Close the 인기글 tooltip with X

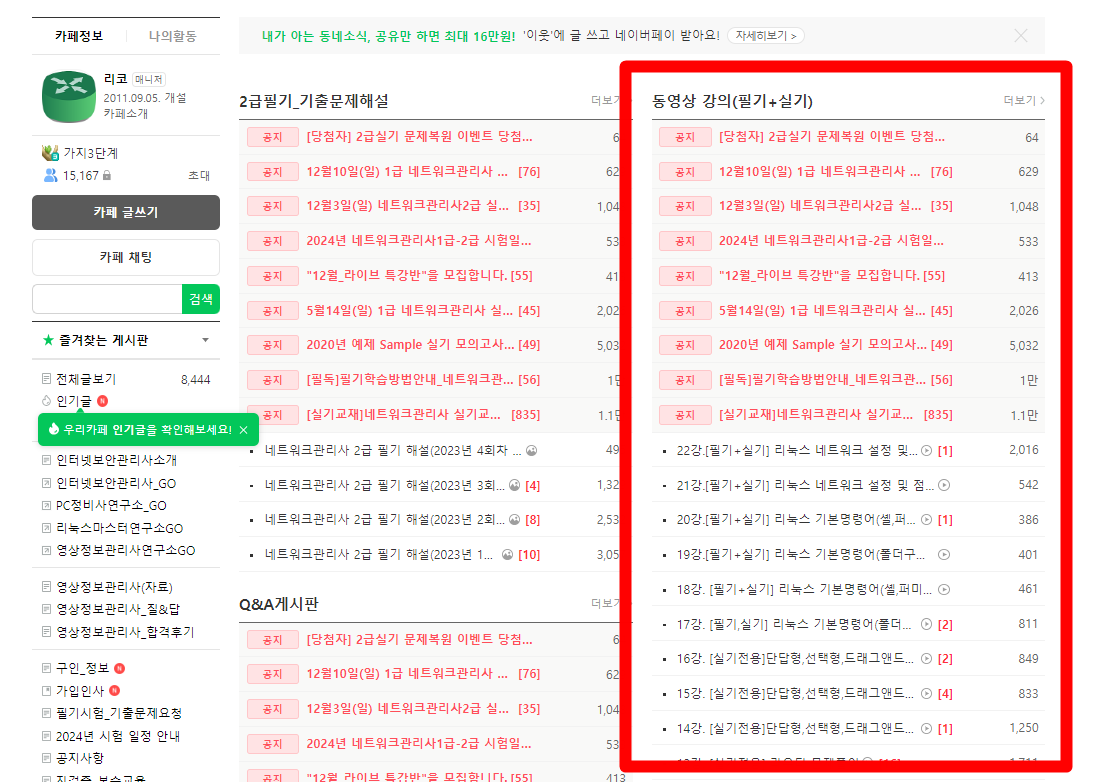[x=243, y=429]
